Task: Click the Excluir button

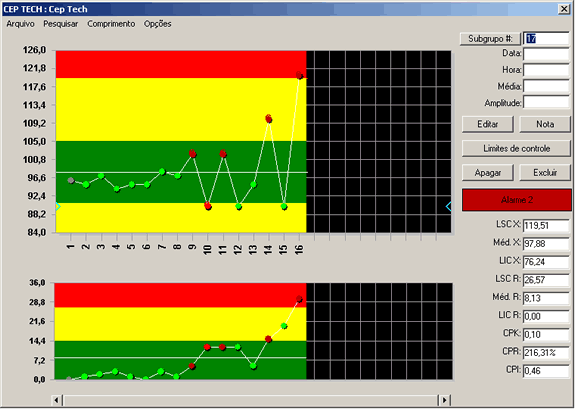Action: pyautogui.click(x=545, y=173)
